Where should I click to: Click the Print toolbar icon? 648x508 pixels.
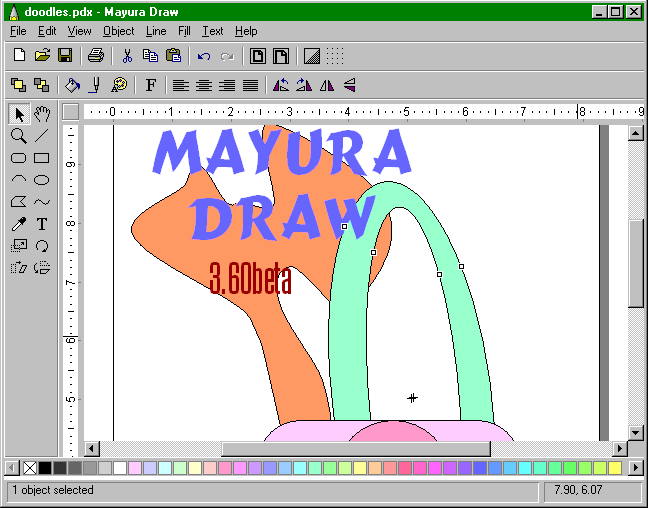[x=95, y=55]
